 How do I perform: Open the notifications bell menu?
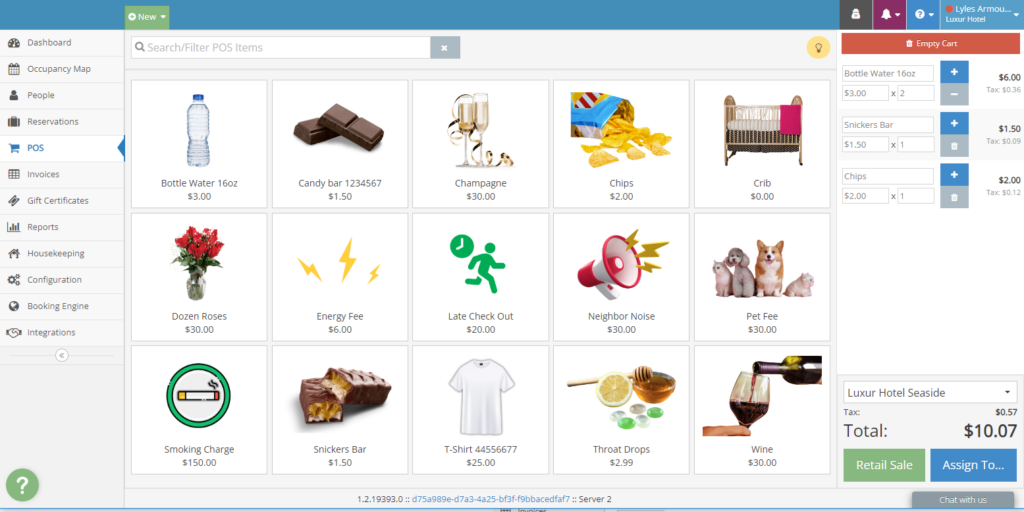pyautogui.click(x=889, y=14)
